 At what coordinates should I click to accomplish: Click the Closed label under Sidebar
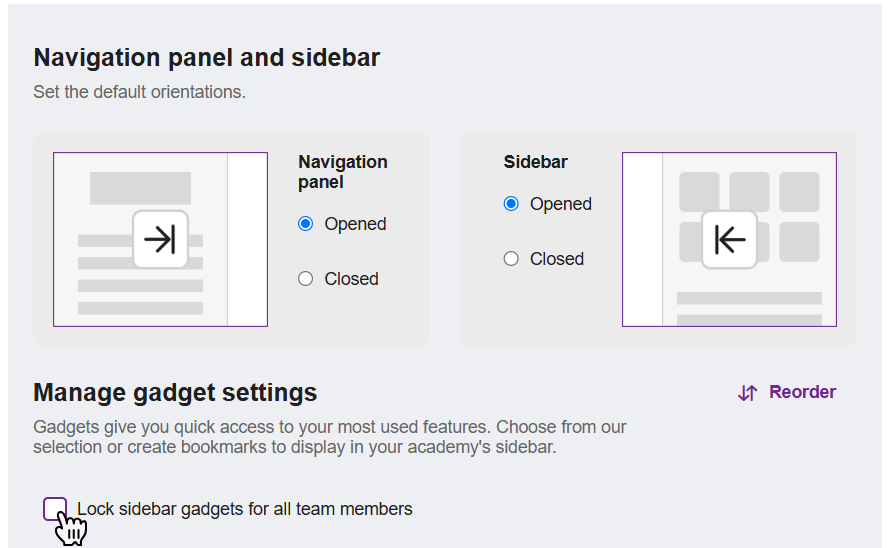(x=557, y=259)
